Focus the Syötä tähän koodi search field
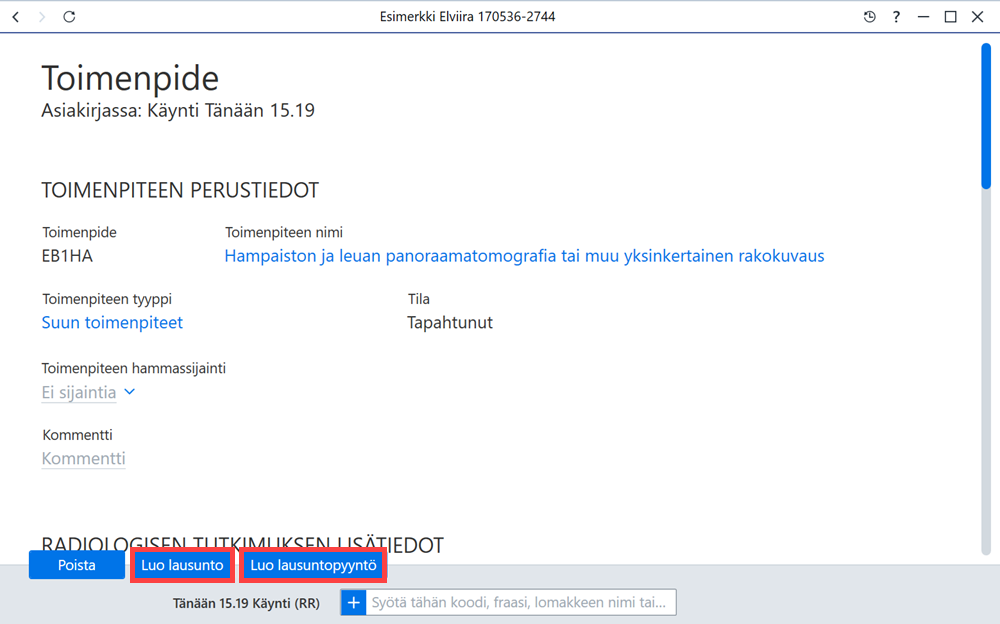The width and height of the screenshot is (1000, 624). pos(520,602)
